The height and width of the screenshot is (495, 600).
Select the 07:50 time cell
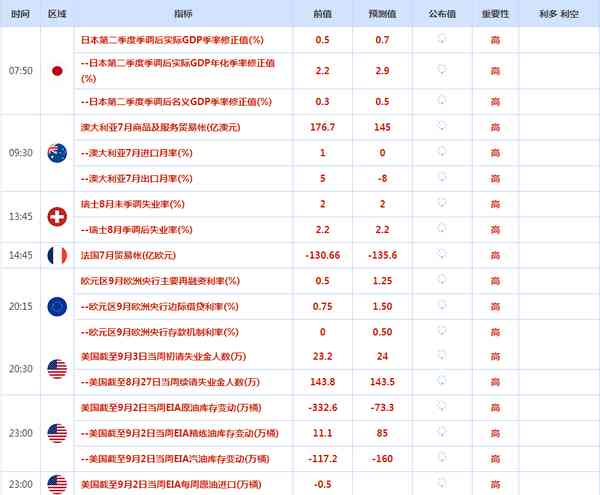(21, 71)
